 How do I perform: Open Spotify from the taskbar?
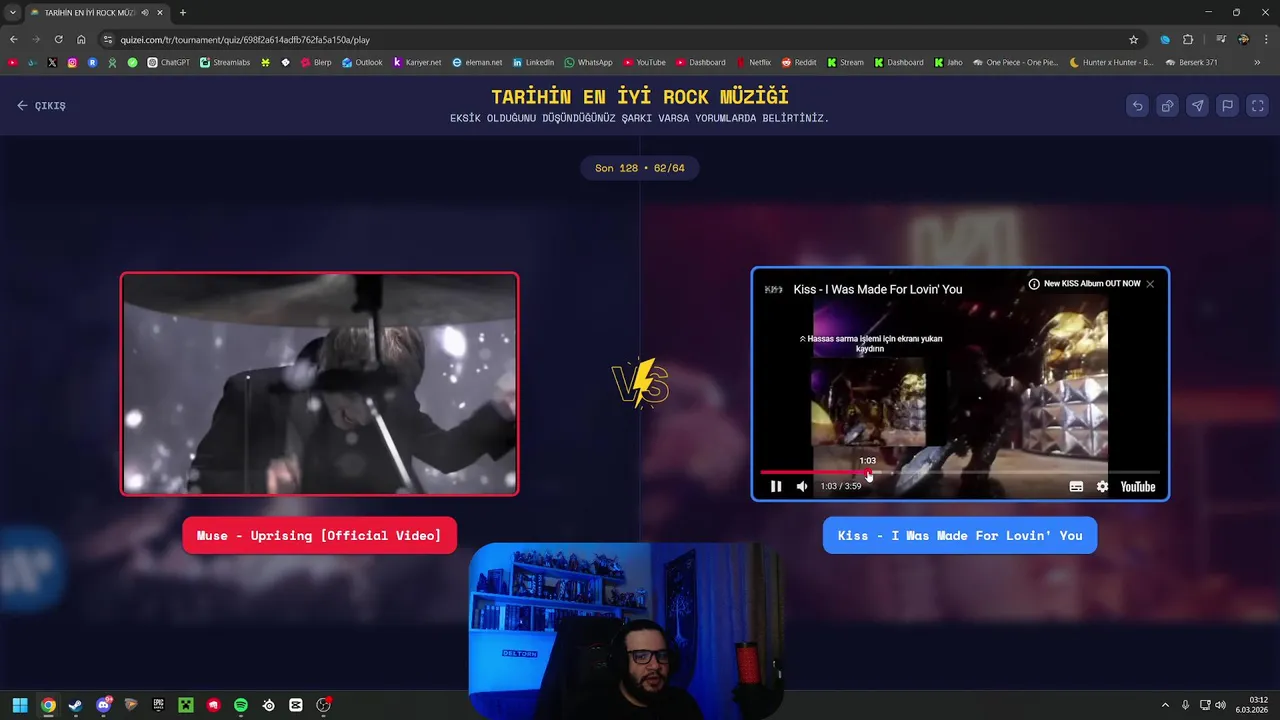coord(241,705)
